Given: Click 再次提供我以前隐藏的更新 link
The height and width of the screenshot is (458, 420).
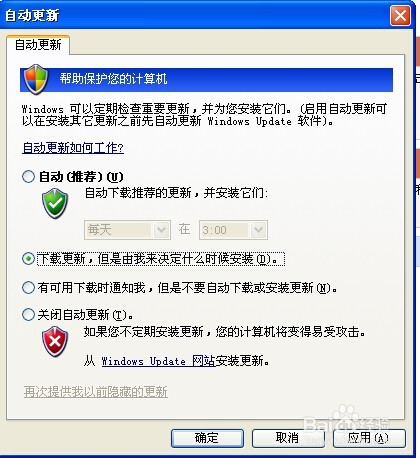Looking at the screenshot, I should tap(96, 392).
